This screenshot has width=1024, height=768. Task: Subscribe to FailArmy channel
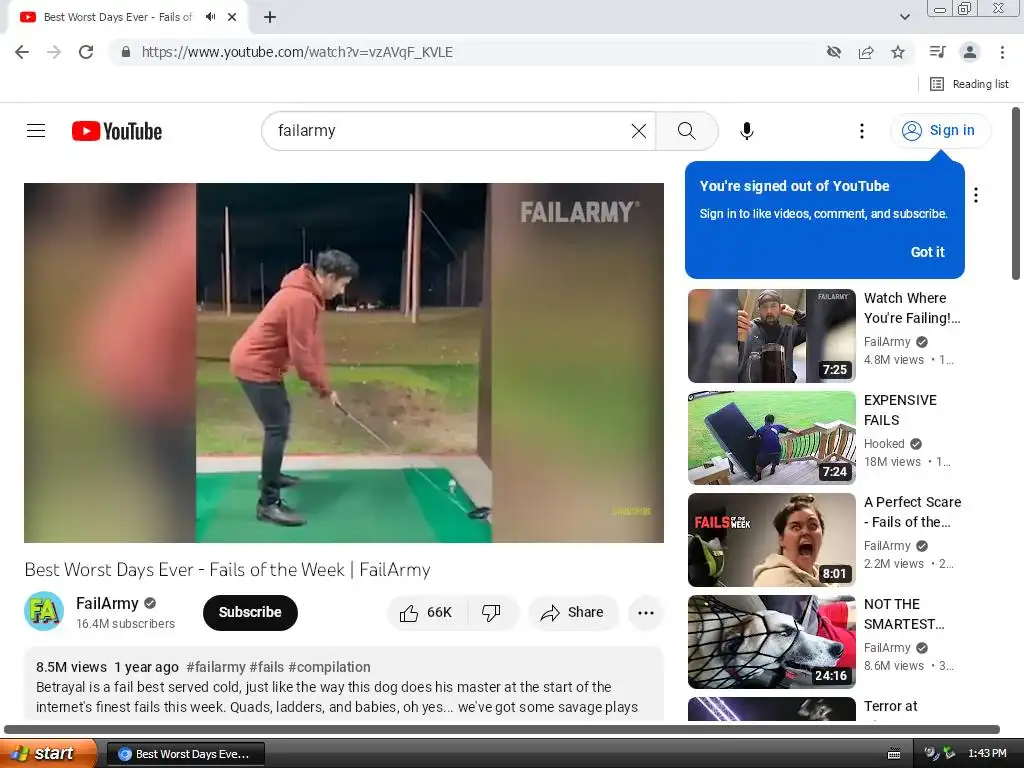(x=250, y=613)
